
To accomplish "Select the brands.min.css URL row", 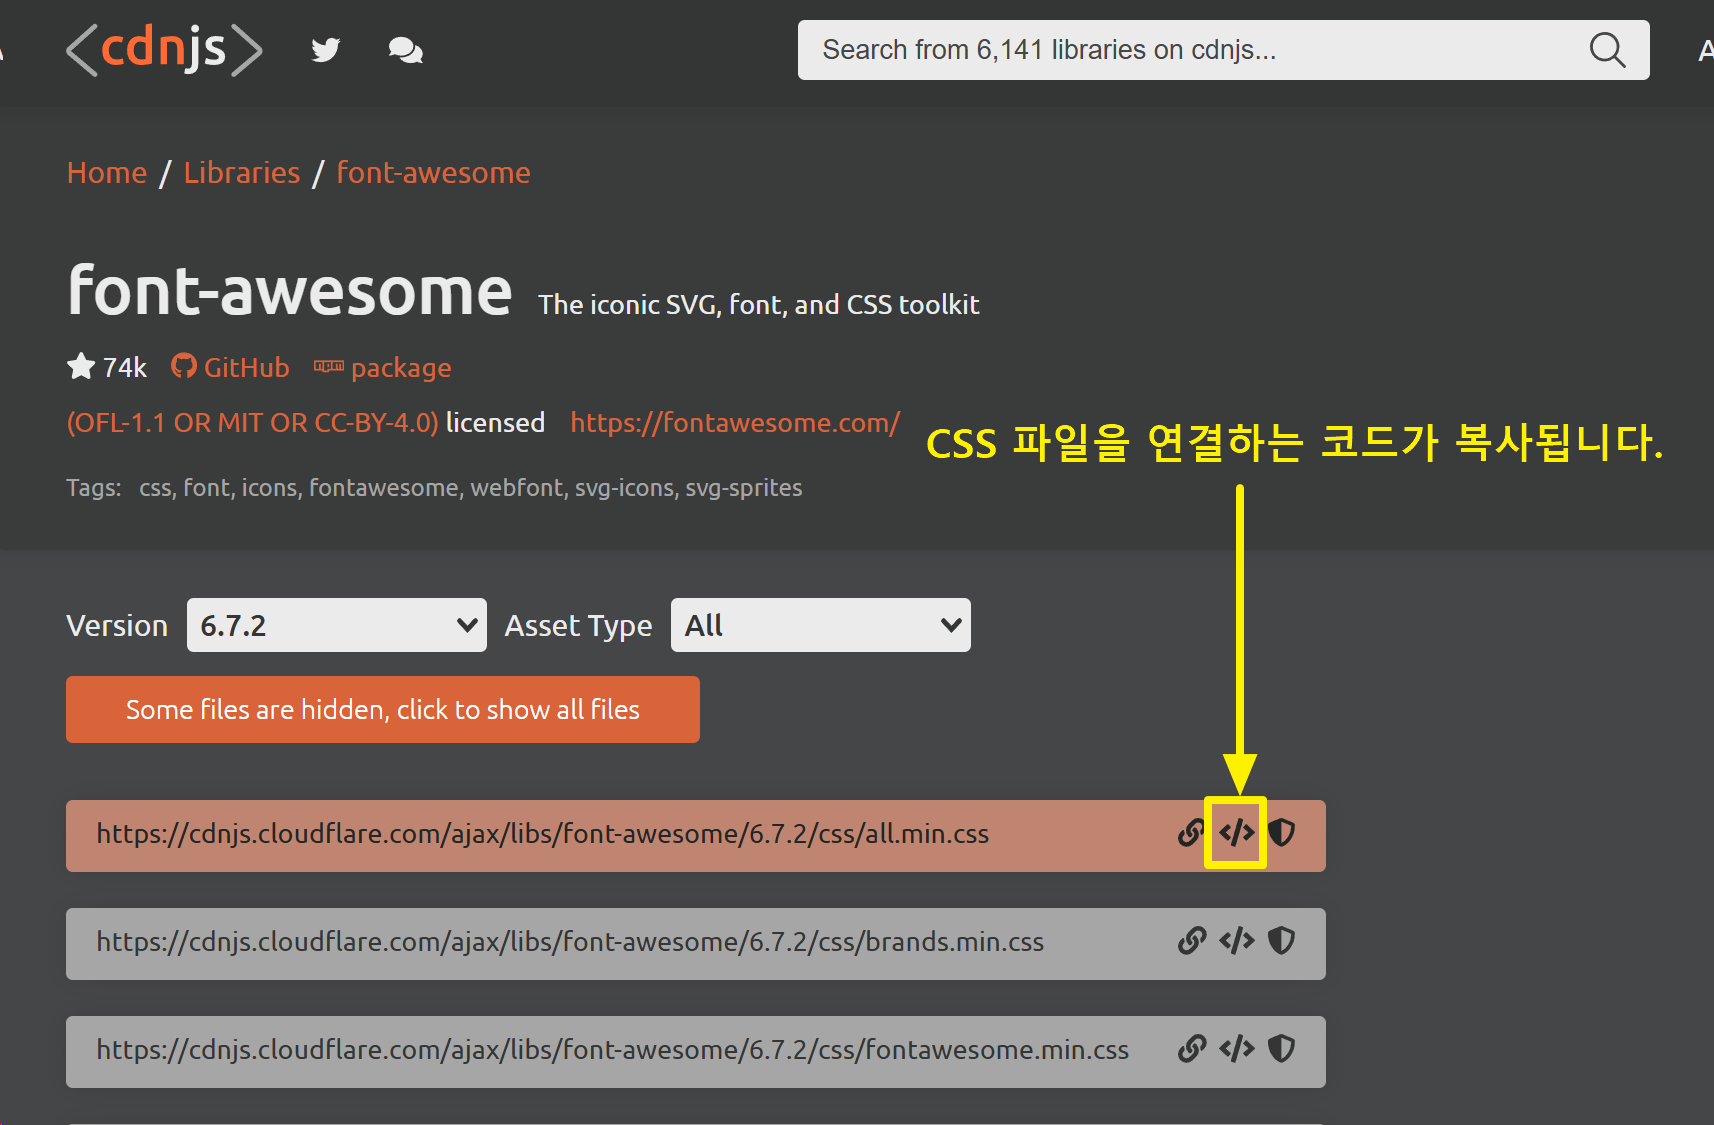I will coord(696,944).
